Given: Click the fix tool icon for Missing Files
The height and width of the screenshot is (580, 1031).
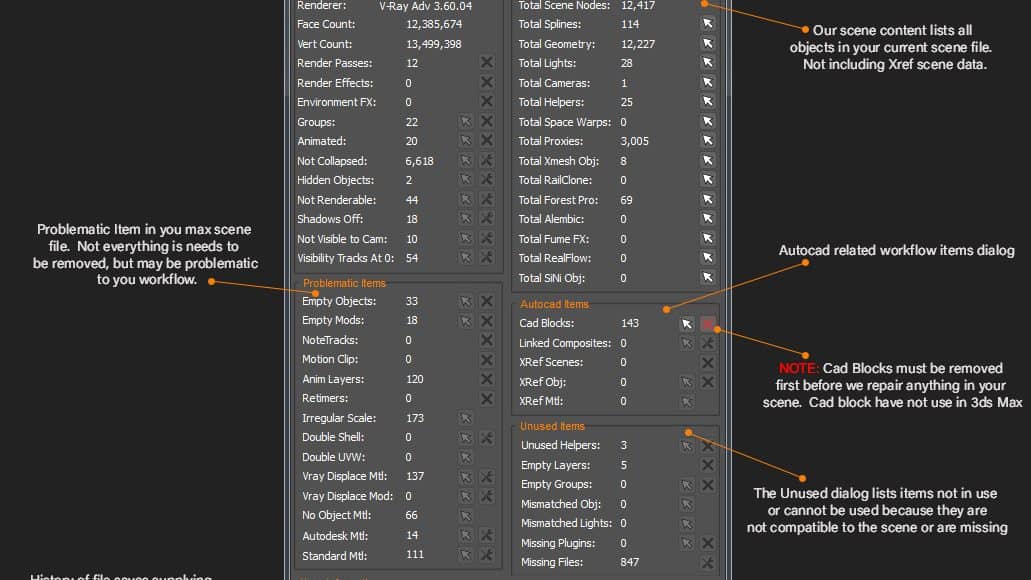Looking at the screenshot, I should (x=708, y=562).
